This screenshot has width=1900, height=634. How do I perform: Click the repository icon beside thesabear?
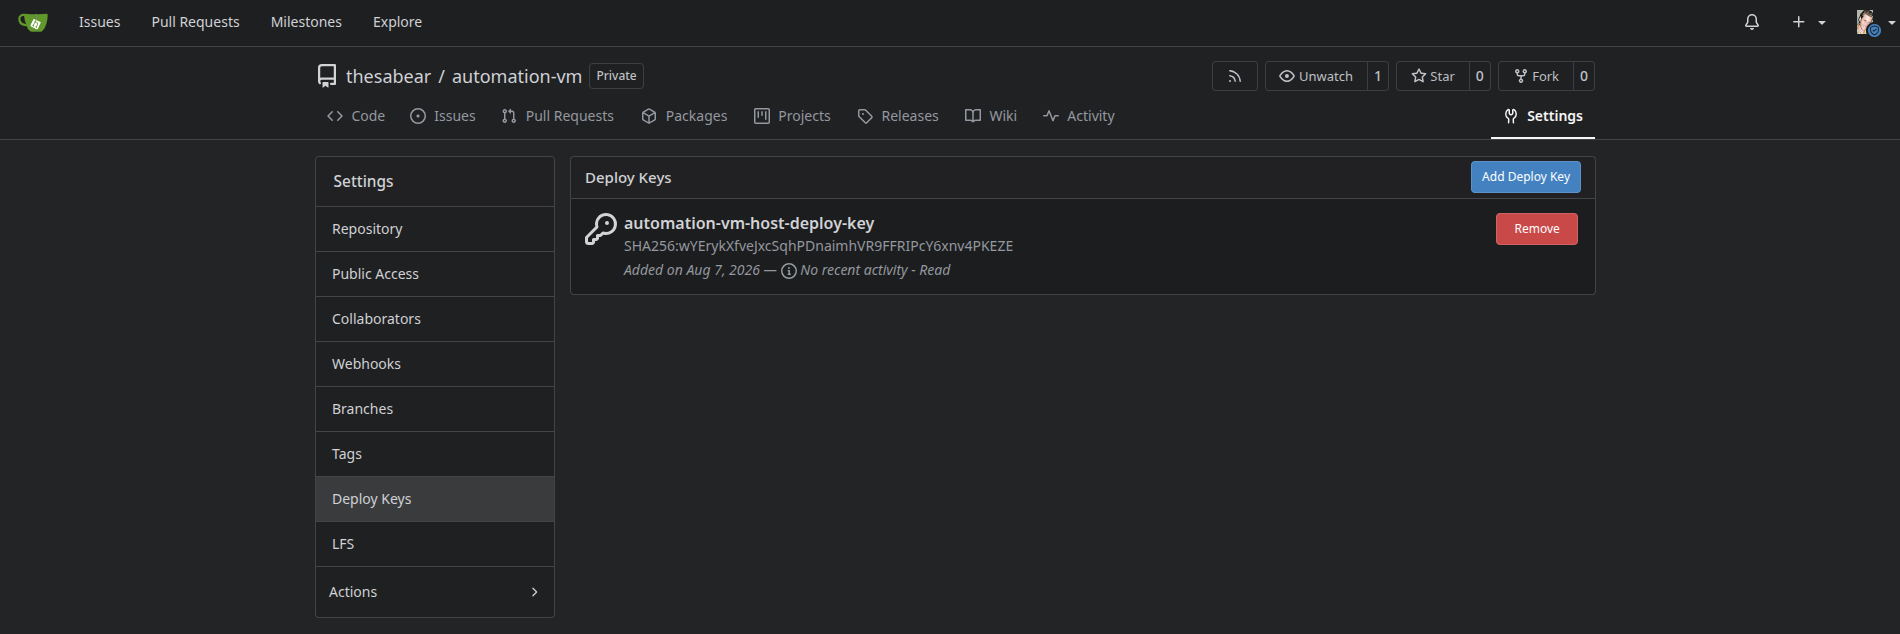327,76
